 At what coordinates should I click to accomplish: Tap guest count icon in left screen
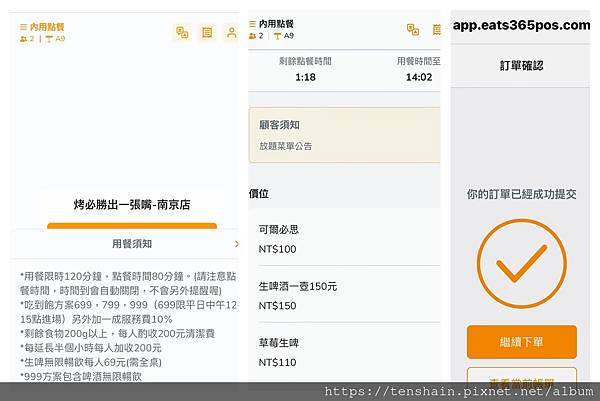pyautogui.click(x=23, y=39)
